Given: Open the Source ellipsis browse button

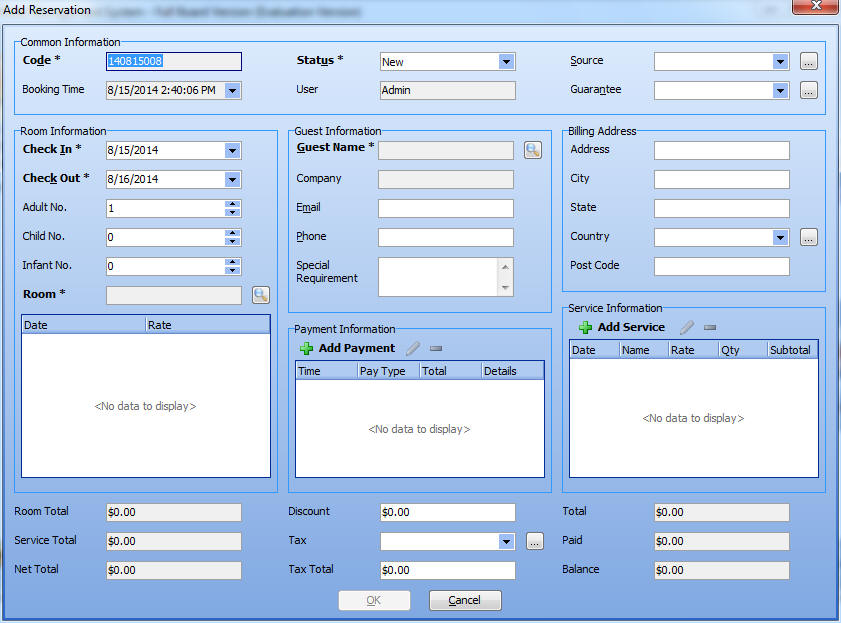Looking at the screenshot, I should click(x=809, y=61).
